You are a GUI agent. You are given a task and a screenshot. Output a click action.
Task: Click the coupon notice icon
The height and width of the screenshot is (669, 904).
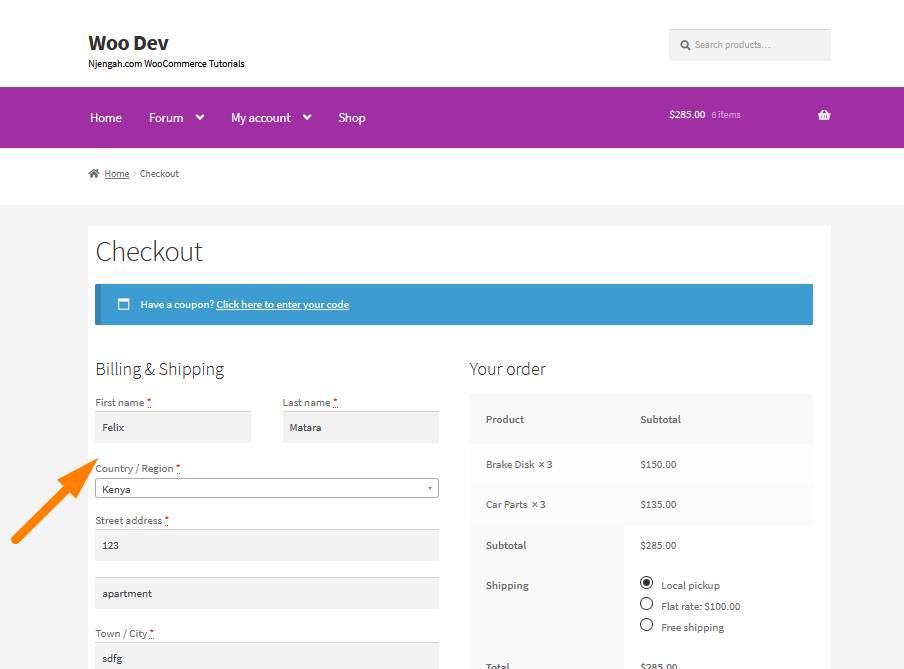pyautogui.click(x=123, y=304)
